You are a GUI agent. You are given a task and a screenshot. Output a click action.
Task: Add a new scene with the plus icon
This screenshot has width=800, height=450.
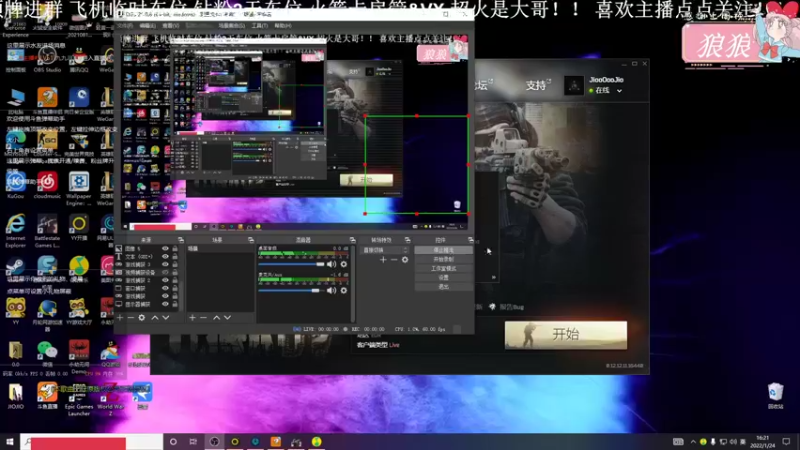(192, 317)
